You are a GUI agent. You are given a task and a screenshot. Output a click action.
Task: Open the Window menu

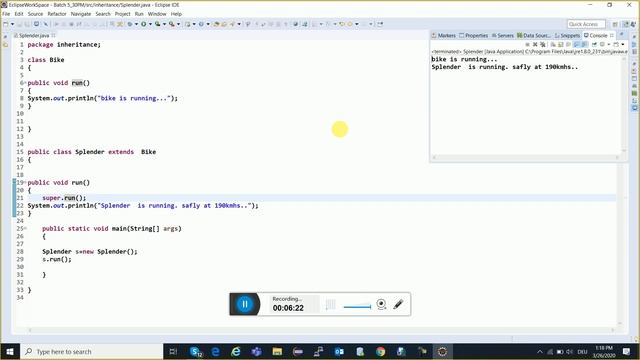(157, 14)
